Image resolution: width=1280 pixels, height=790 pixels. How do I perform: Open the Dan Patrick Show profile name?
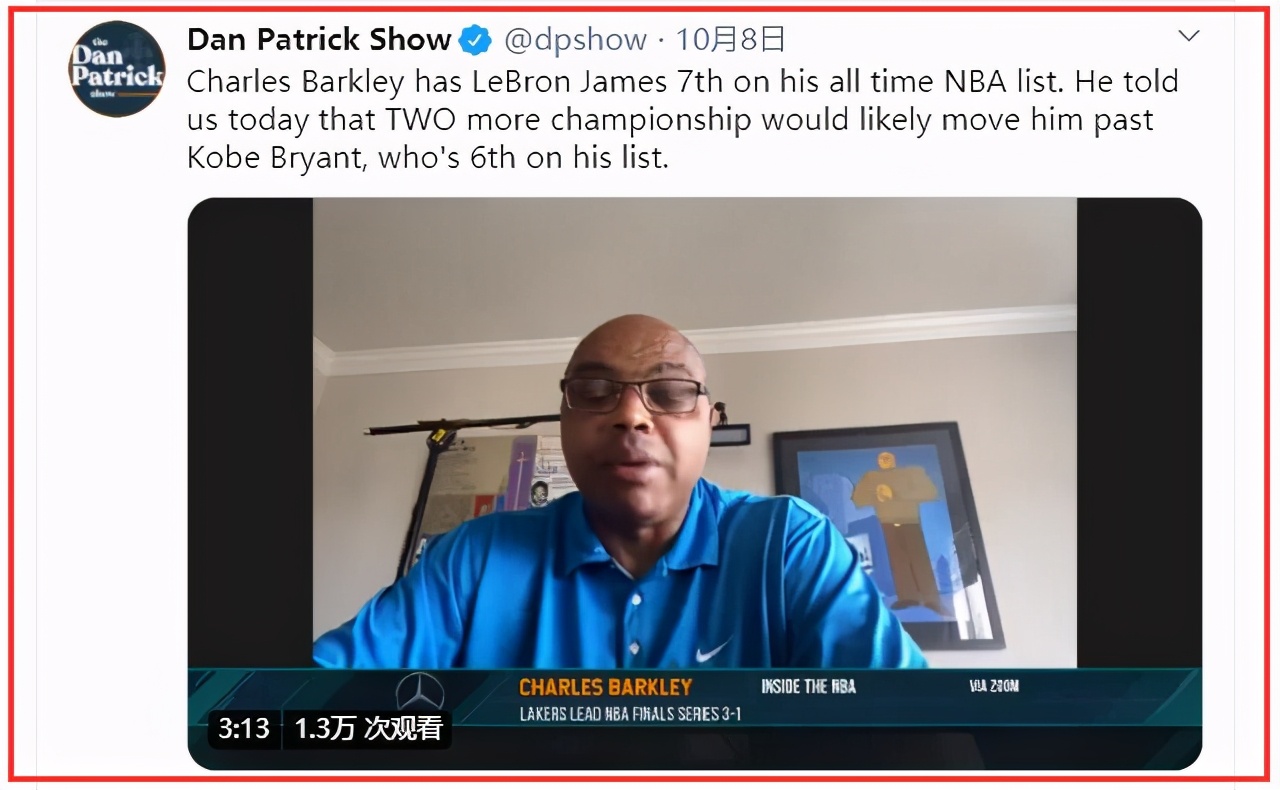pyautogui.click(x=319, y=40)
